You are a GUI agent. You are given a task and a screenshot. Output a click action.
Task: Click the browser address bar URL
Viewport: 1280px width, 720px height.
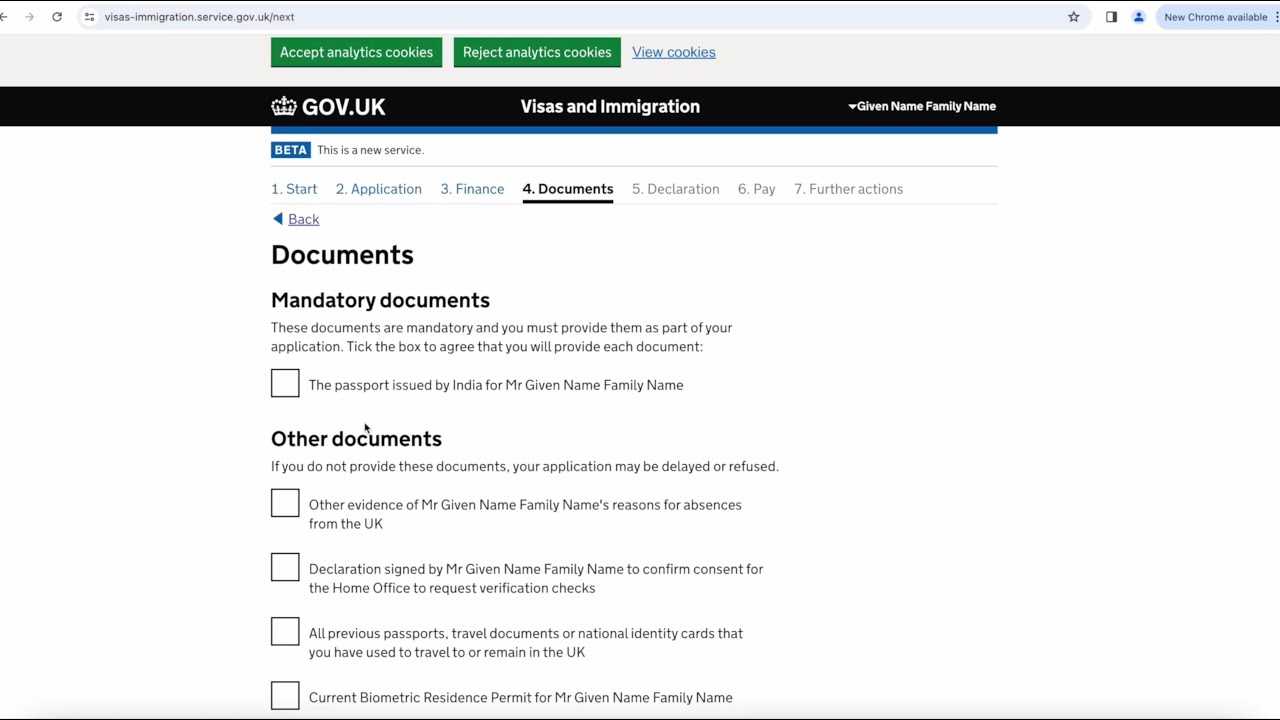(199, 17)
